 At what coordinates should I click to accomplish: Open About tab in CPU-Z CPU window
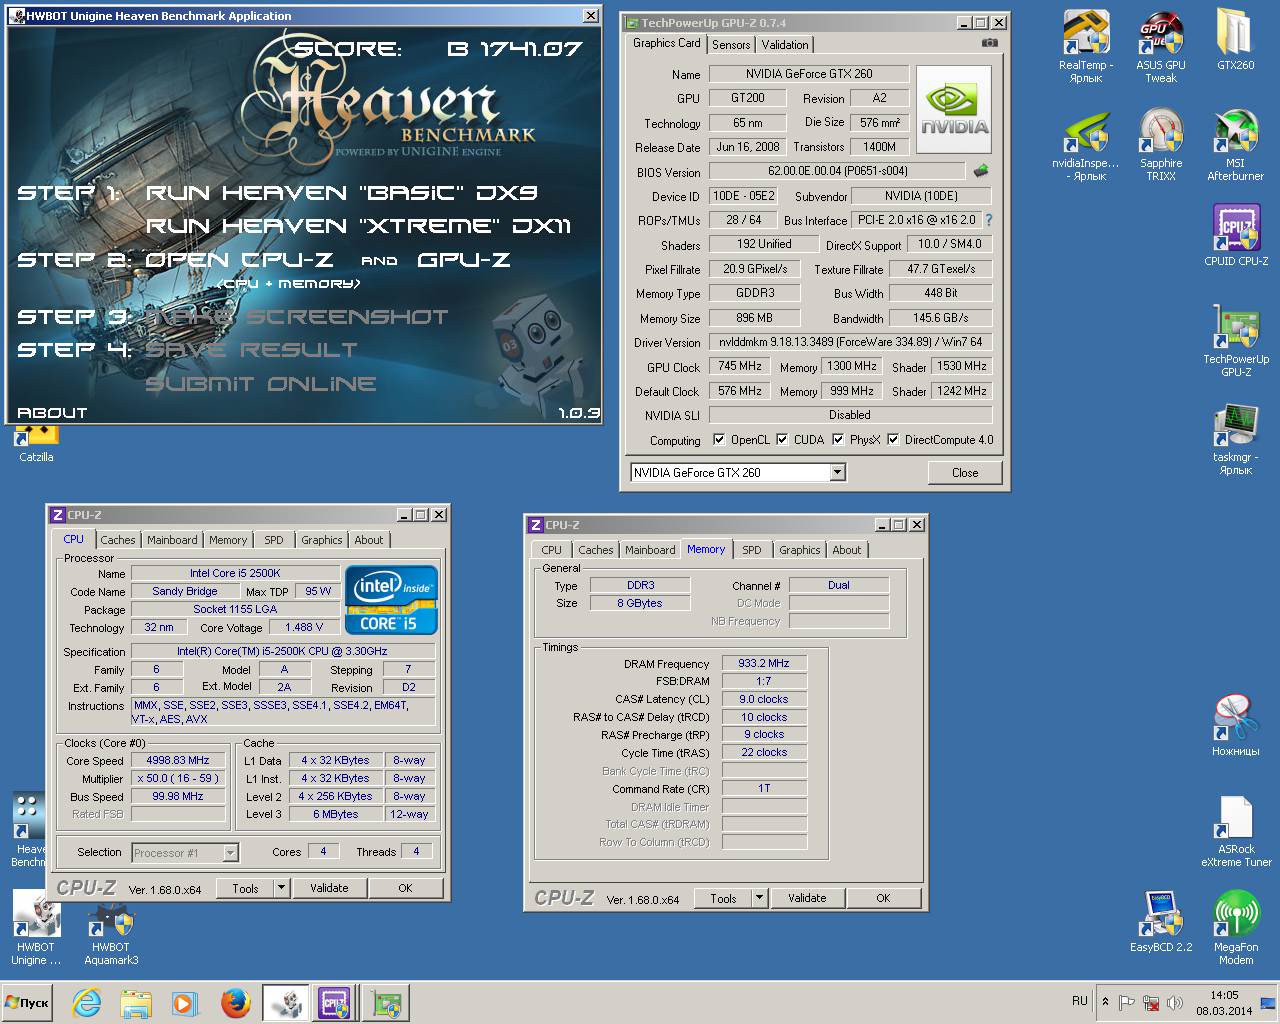[369, 540]
